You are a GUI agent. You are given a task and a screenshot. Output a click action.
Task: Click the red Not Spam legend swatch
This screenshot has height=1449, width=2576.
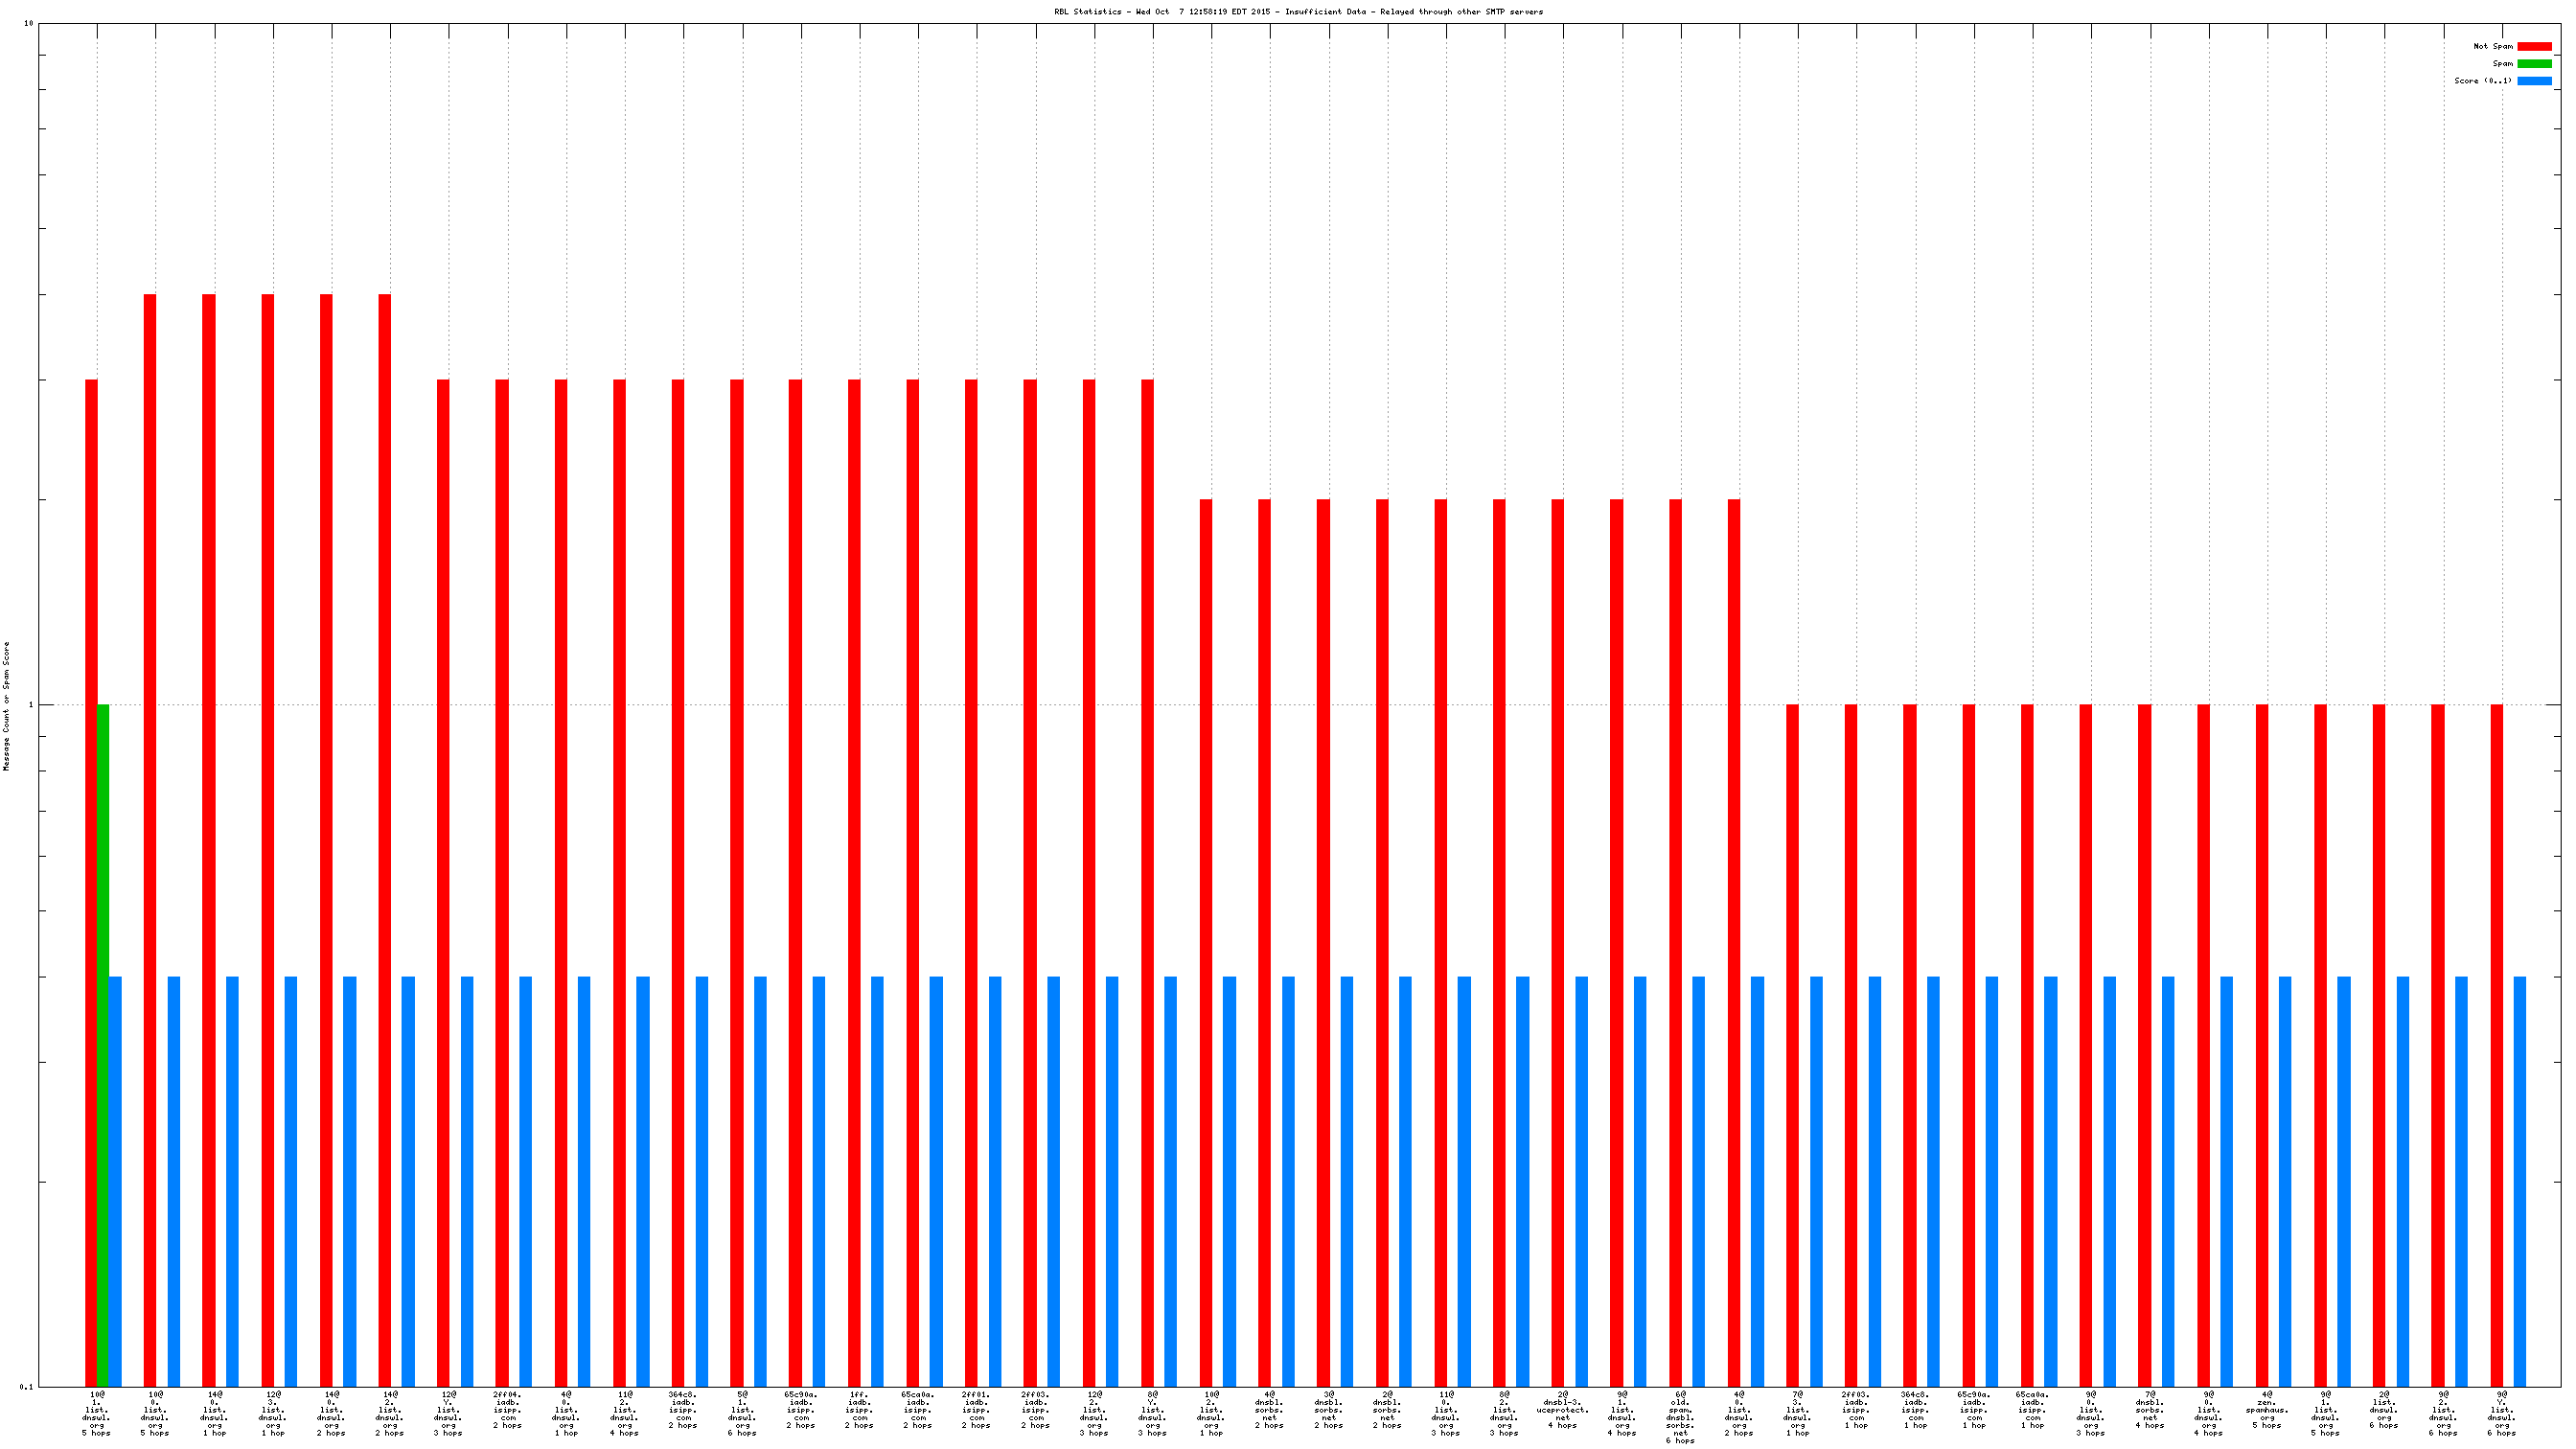coord(2533,46)
